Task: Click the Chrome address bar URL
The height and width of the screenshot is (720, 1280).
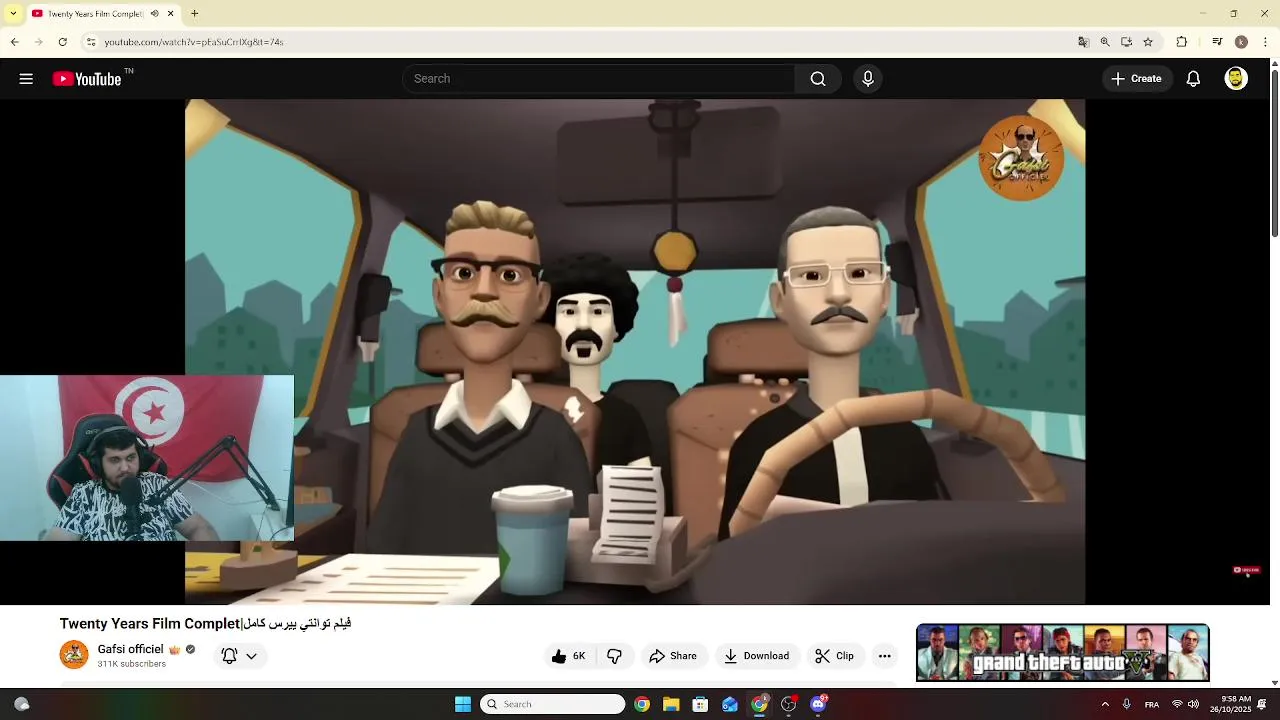Action: pos(194,42)
